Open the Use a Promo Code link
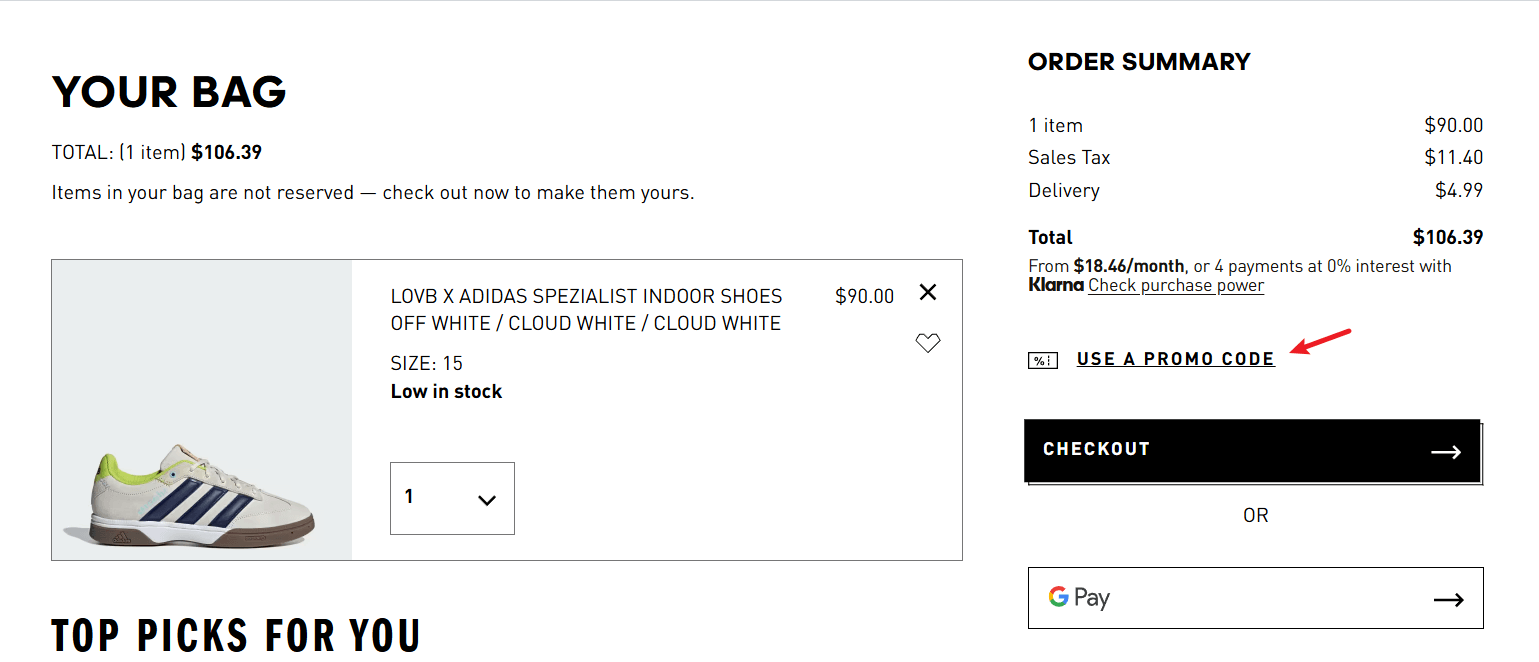Viewport: 1539px width, 662px height. (1175, 359)
